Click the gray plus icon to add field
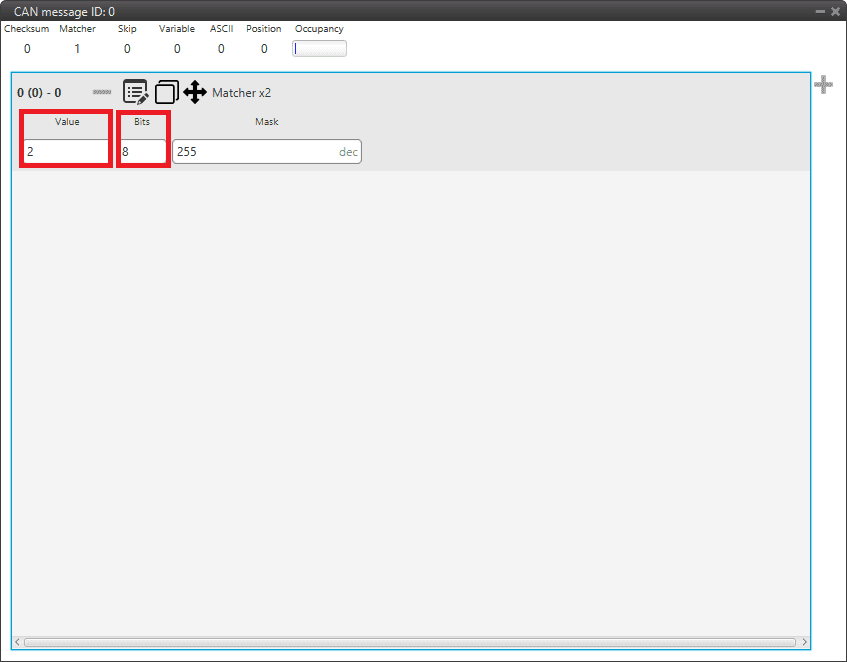847x662 pixels. tap(823, 85)
